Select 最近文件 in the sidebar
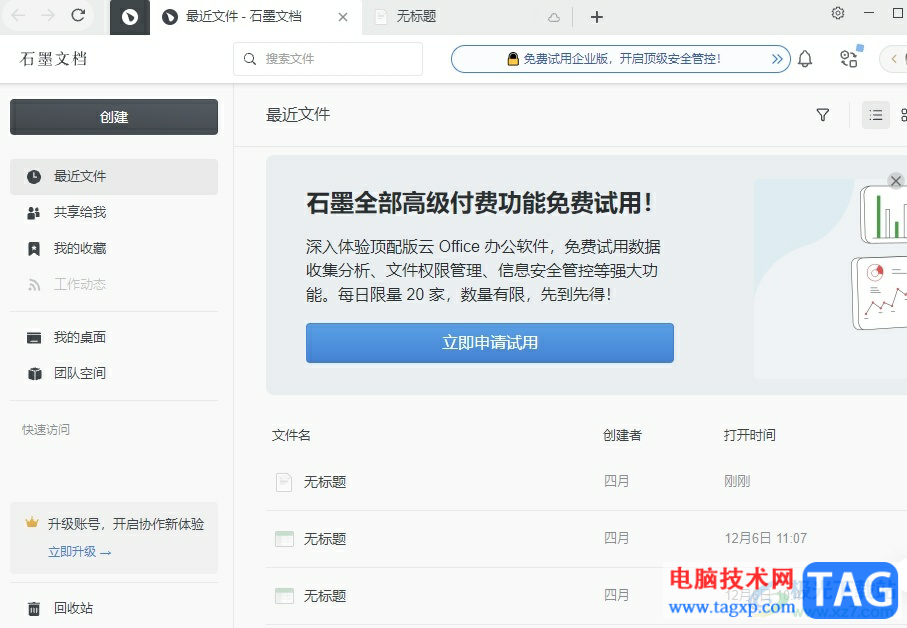 [114, 176]
